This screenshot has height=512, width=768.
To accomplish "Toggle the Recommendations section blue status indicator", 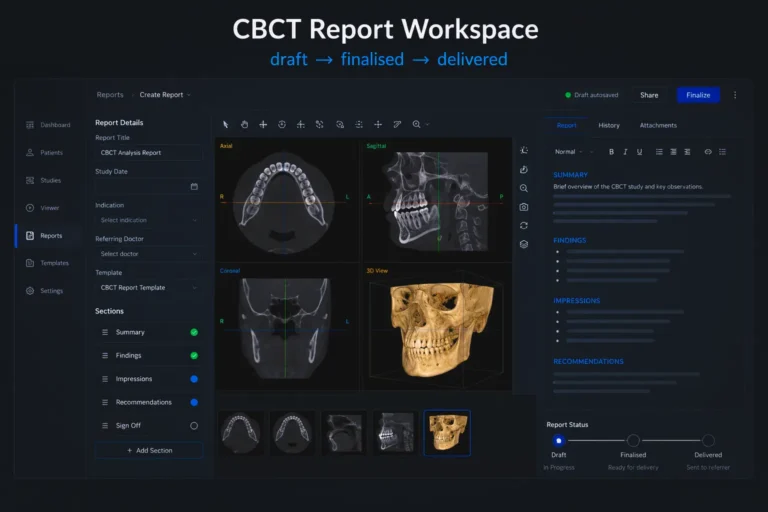I will pos(194,402).
